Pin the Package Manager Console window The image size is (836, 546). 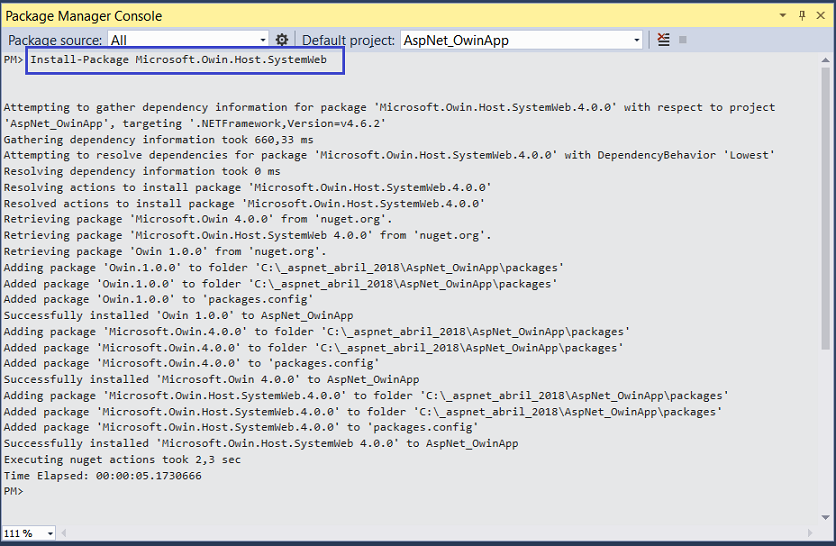point(802,15)
